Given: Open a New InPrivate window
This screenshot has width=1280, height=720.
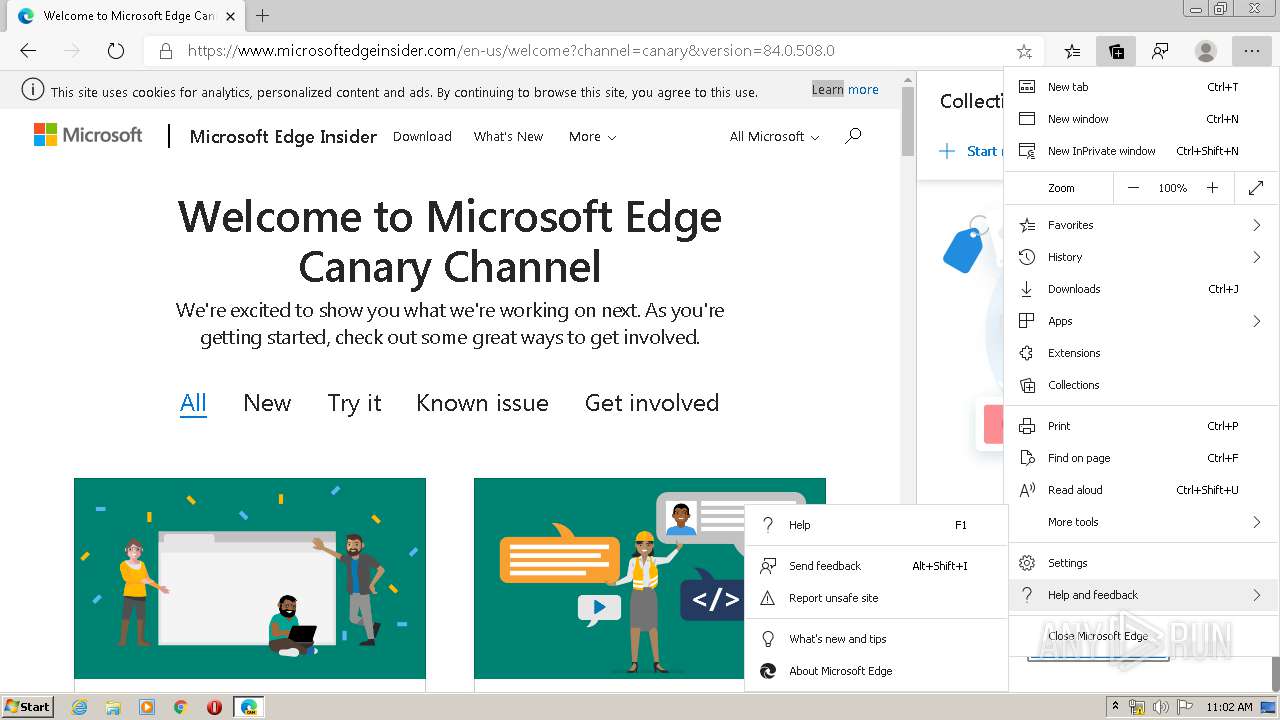Looking at the screenshot, I should click(x=1142, y=151).
